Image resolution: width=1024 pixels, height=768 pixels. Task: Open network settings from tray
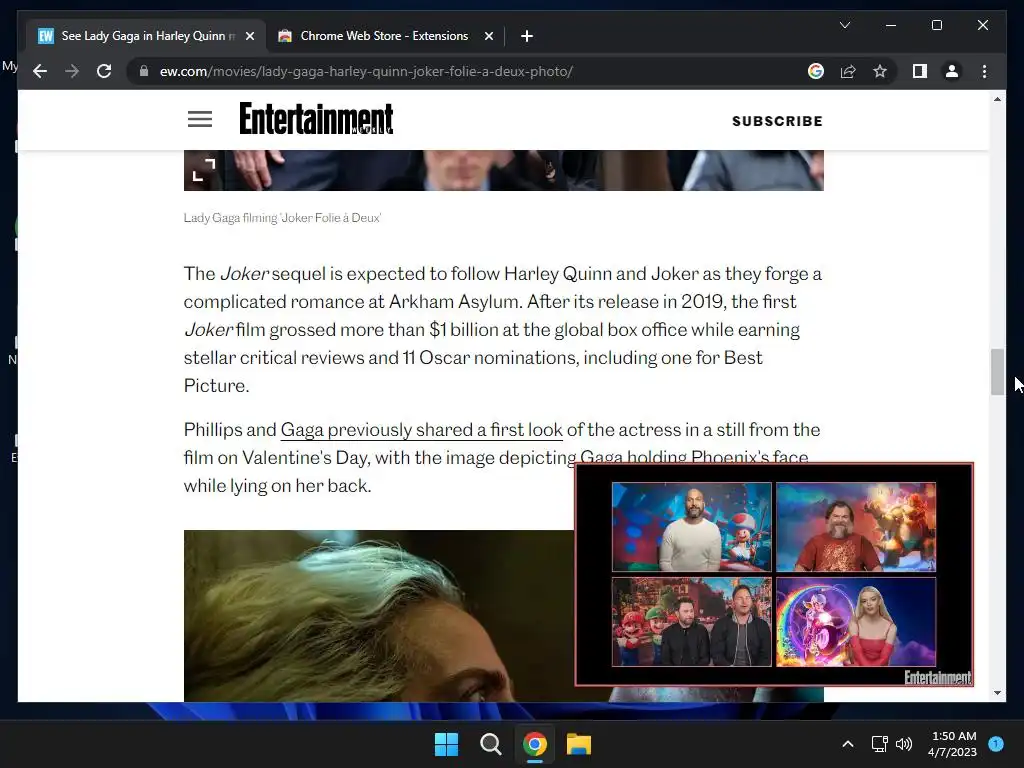[x=879, y=744]
